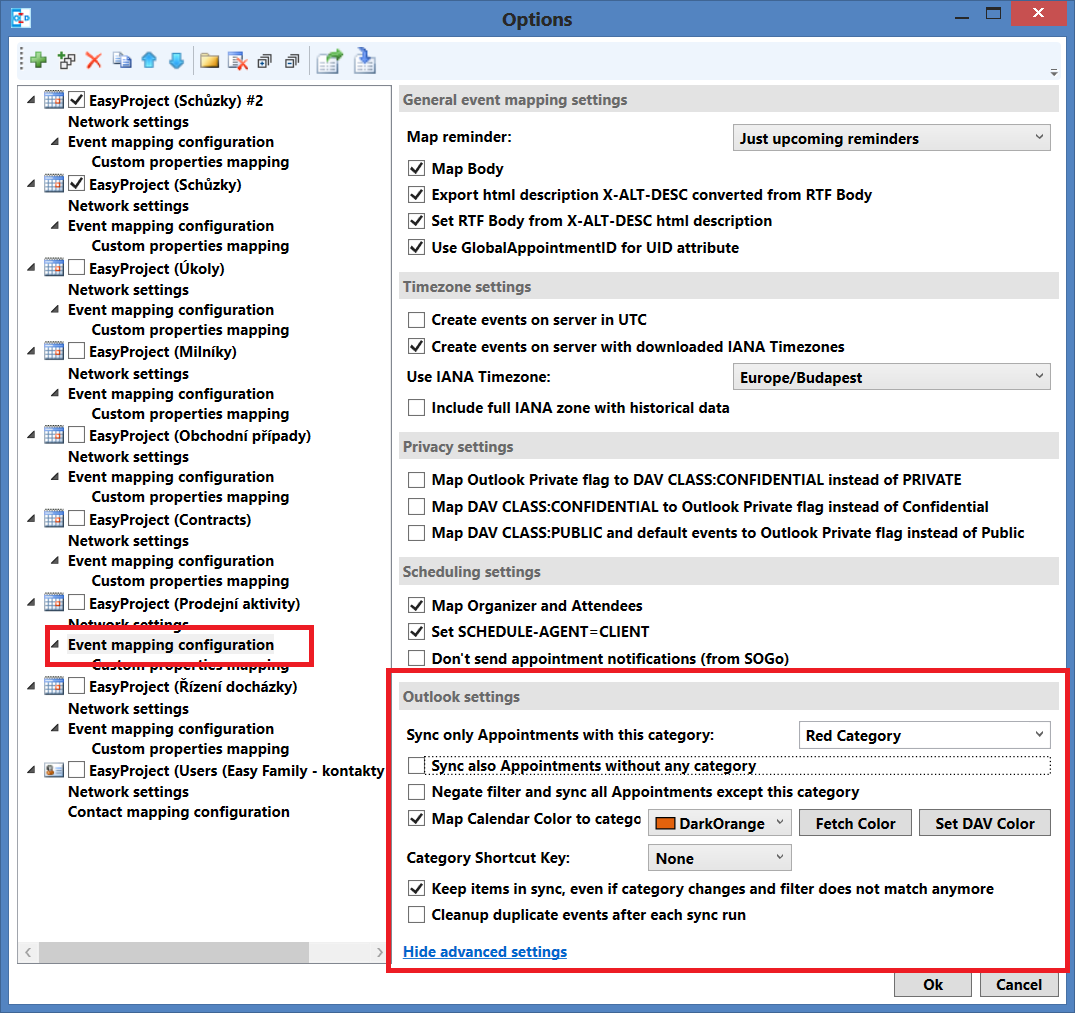1075x1013 pixels.
Task: Open the DarkOrange color swatch picker
Action: [719, 823]
